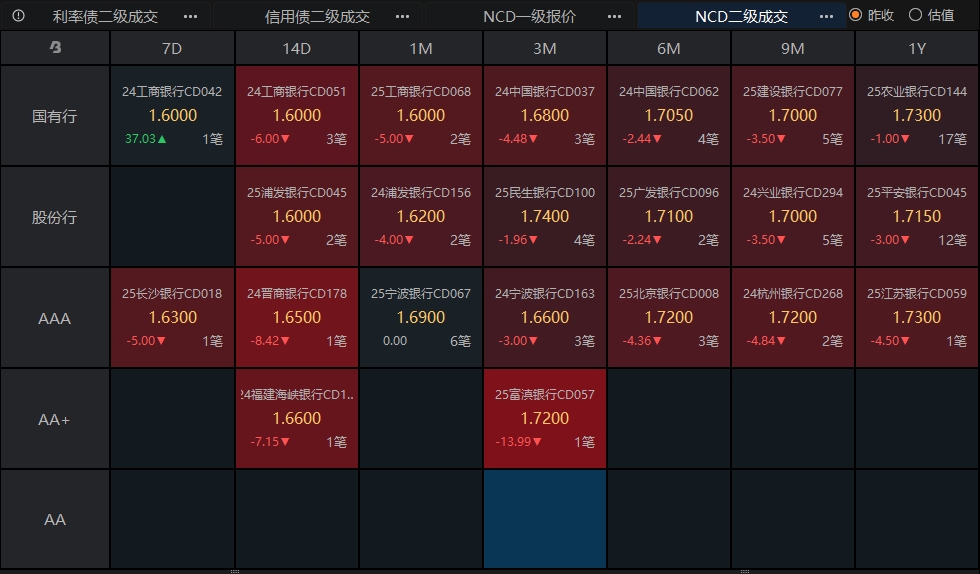Viewport: 980px width, 574px height.
Task: Open the 25建设银行CD077 cell
Action: (x=792, y=116)
